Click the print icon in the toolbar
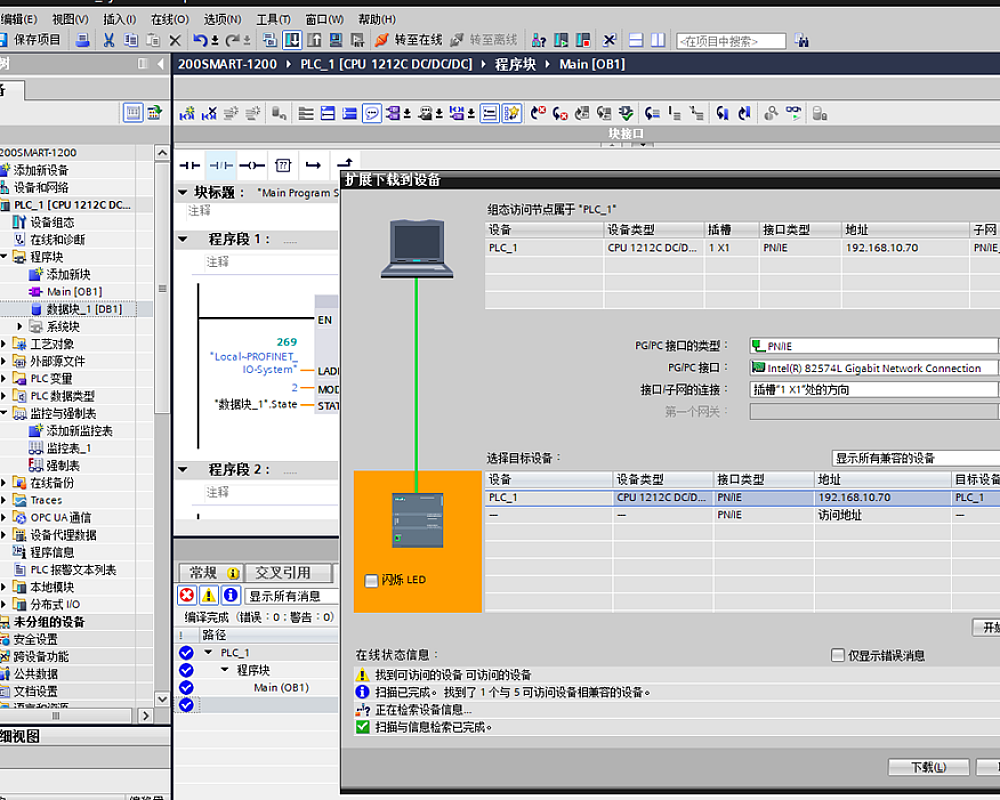 tap(83, 40)
